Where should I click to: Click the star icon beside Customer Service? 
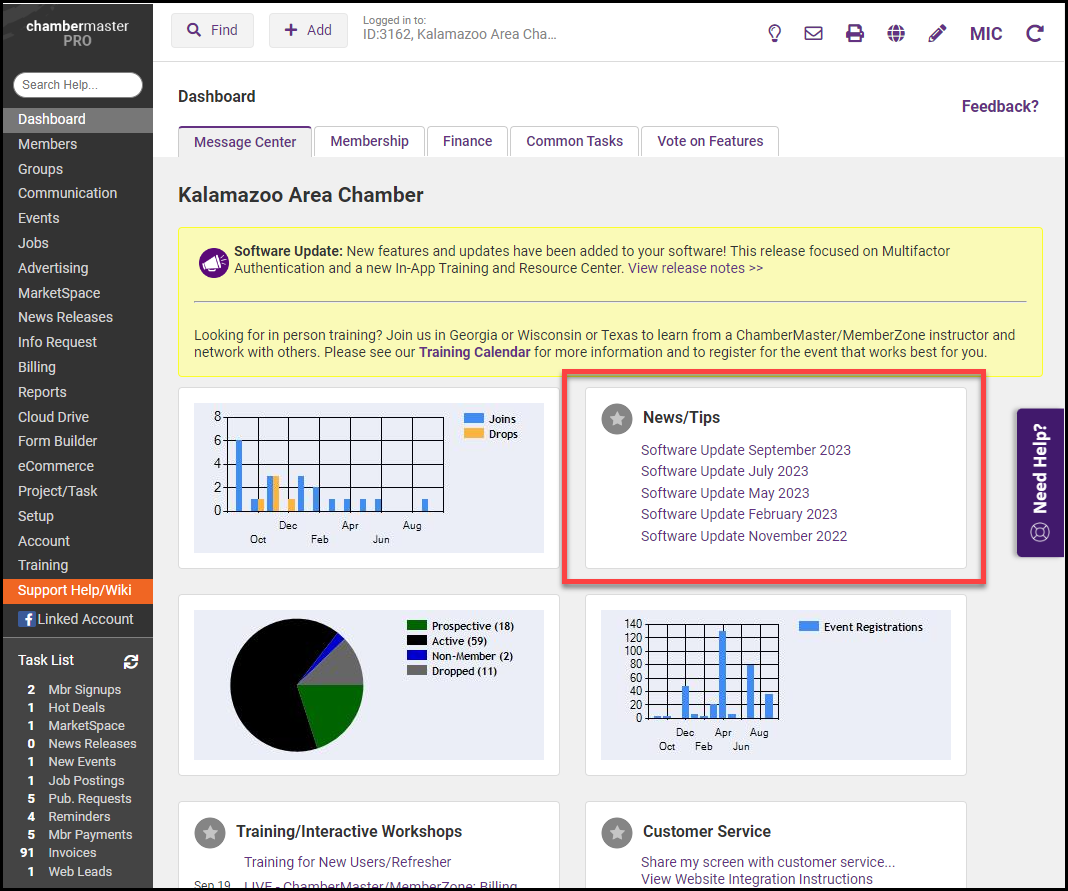617,832
